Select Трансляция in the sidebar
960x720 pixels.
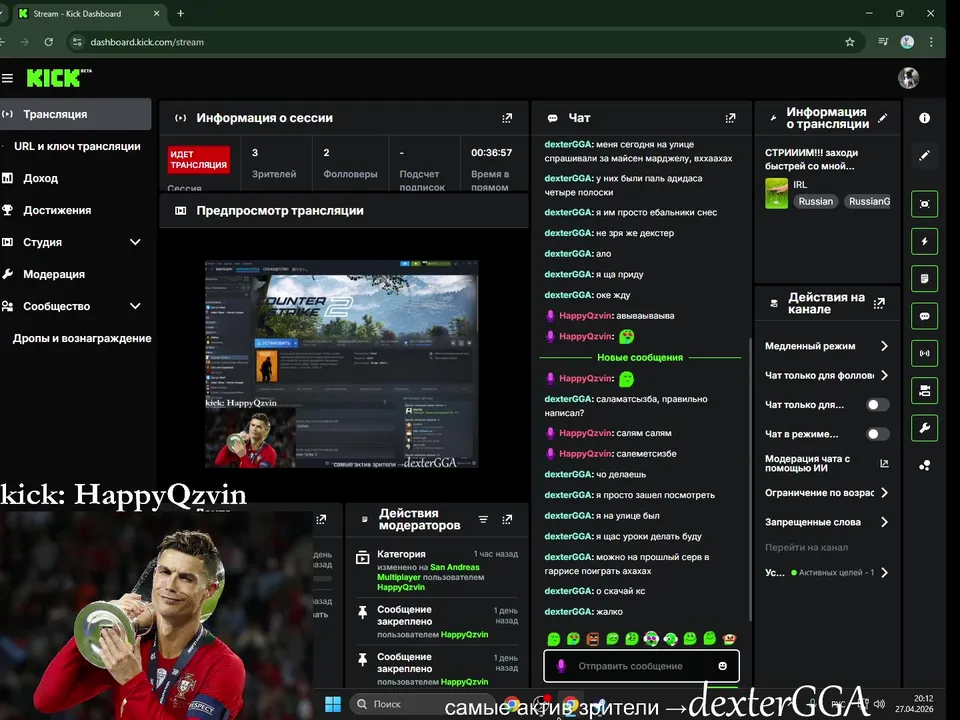[x=75, y=114]
